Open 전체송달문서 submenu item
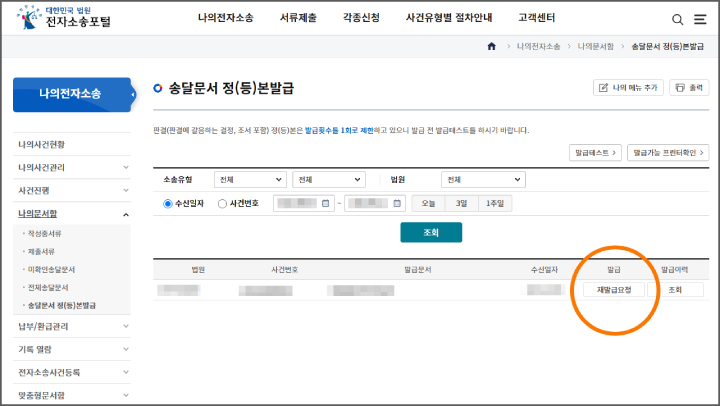 pyautogui.click(x=48, y=288)
